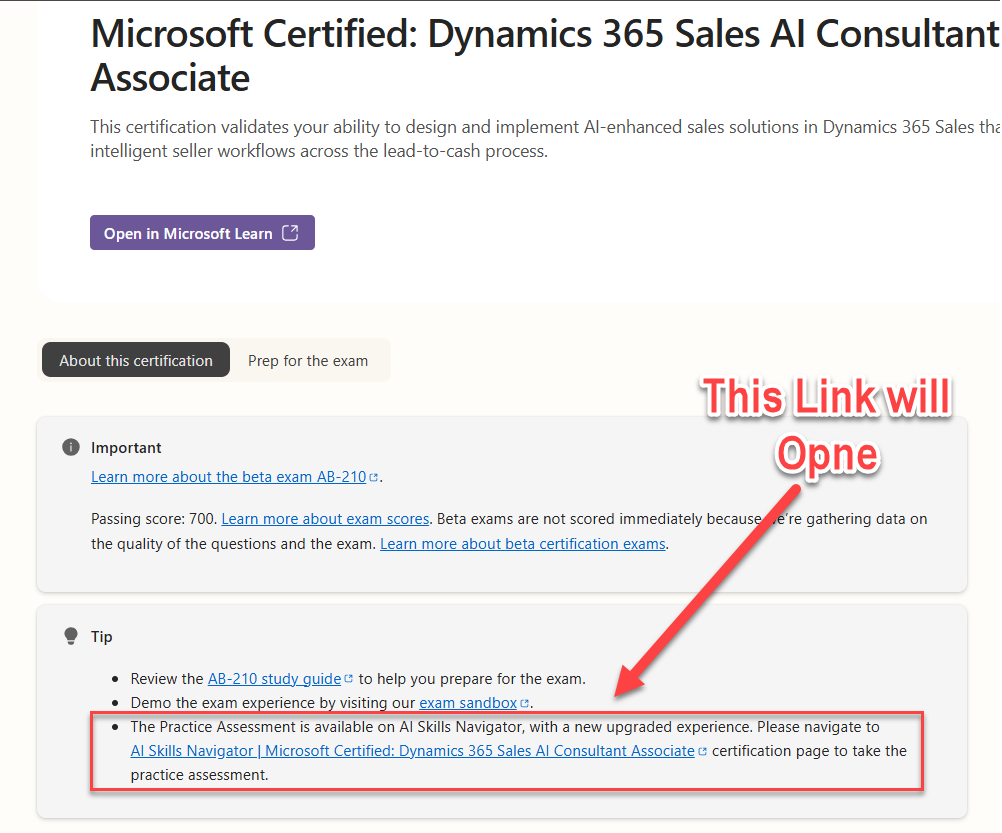
Task: Click external-link icon after AB-210 study guide
Action: click(348, 678)
